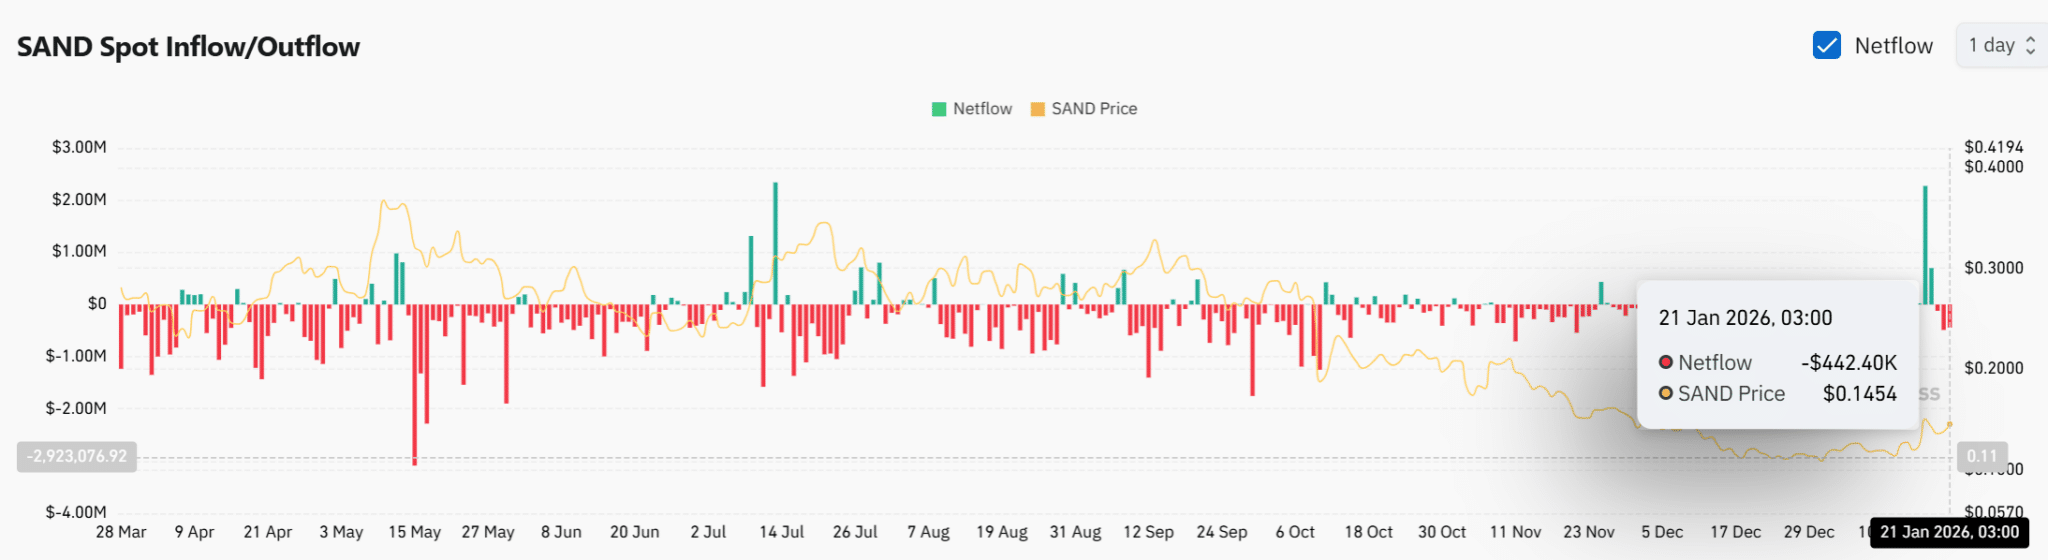Click the SAND Spot Inflow/Outflow title

[x=188, y=47]
